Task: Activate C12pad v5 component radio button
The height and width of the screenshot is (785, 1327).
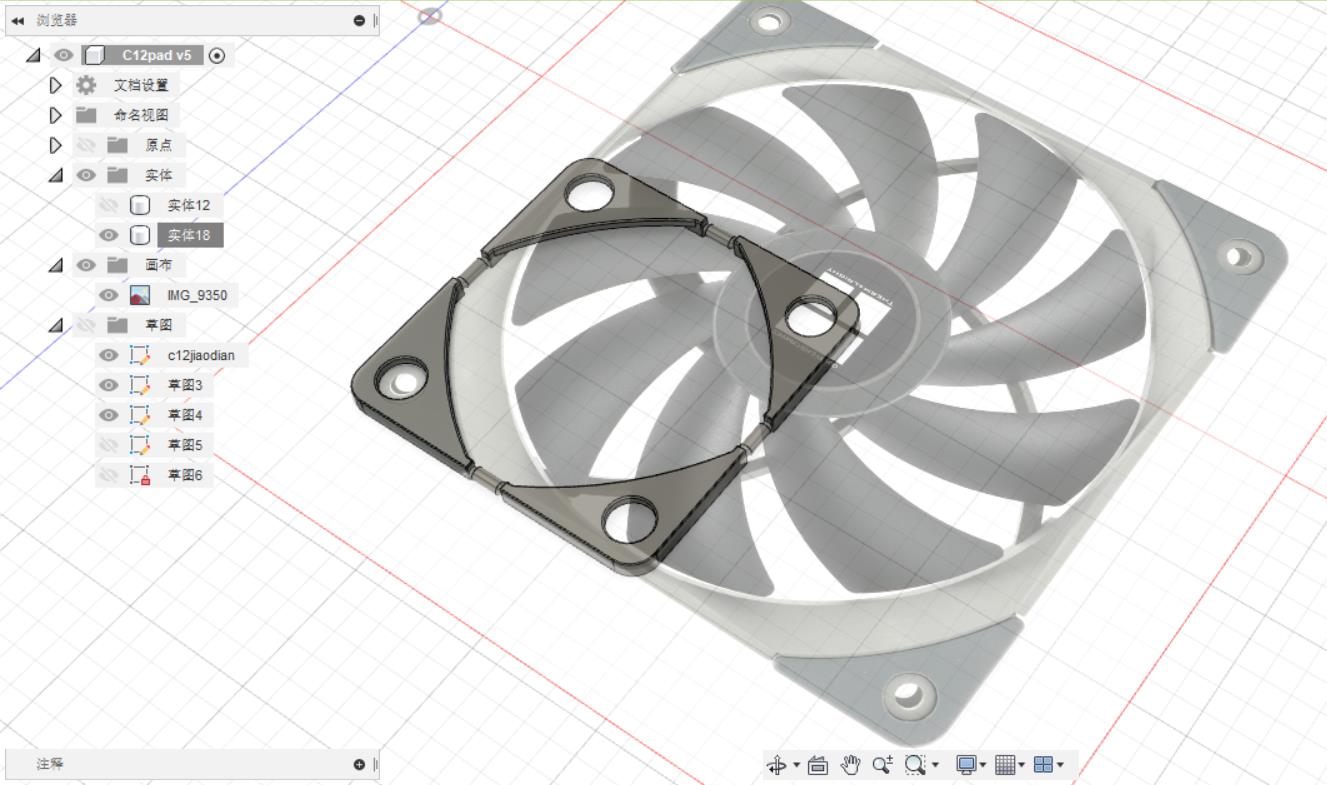Action: [218, 56]
